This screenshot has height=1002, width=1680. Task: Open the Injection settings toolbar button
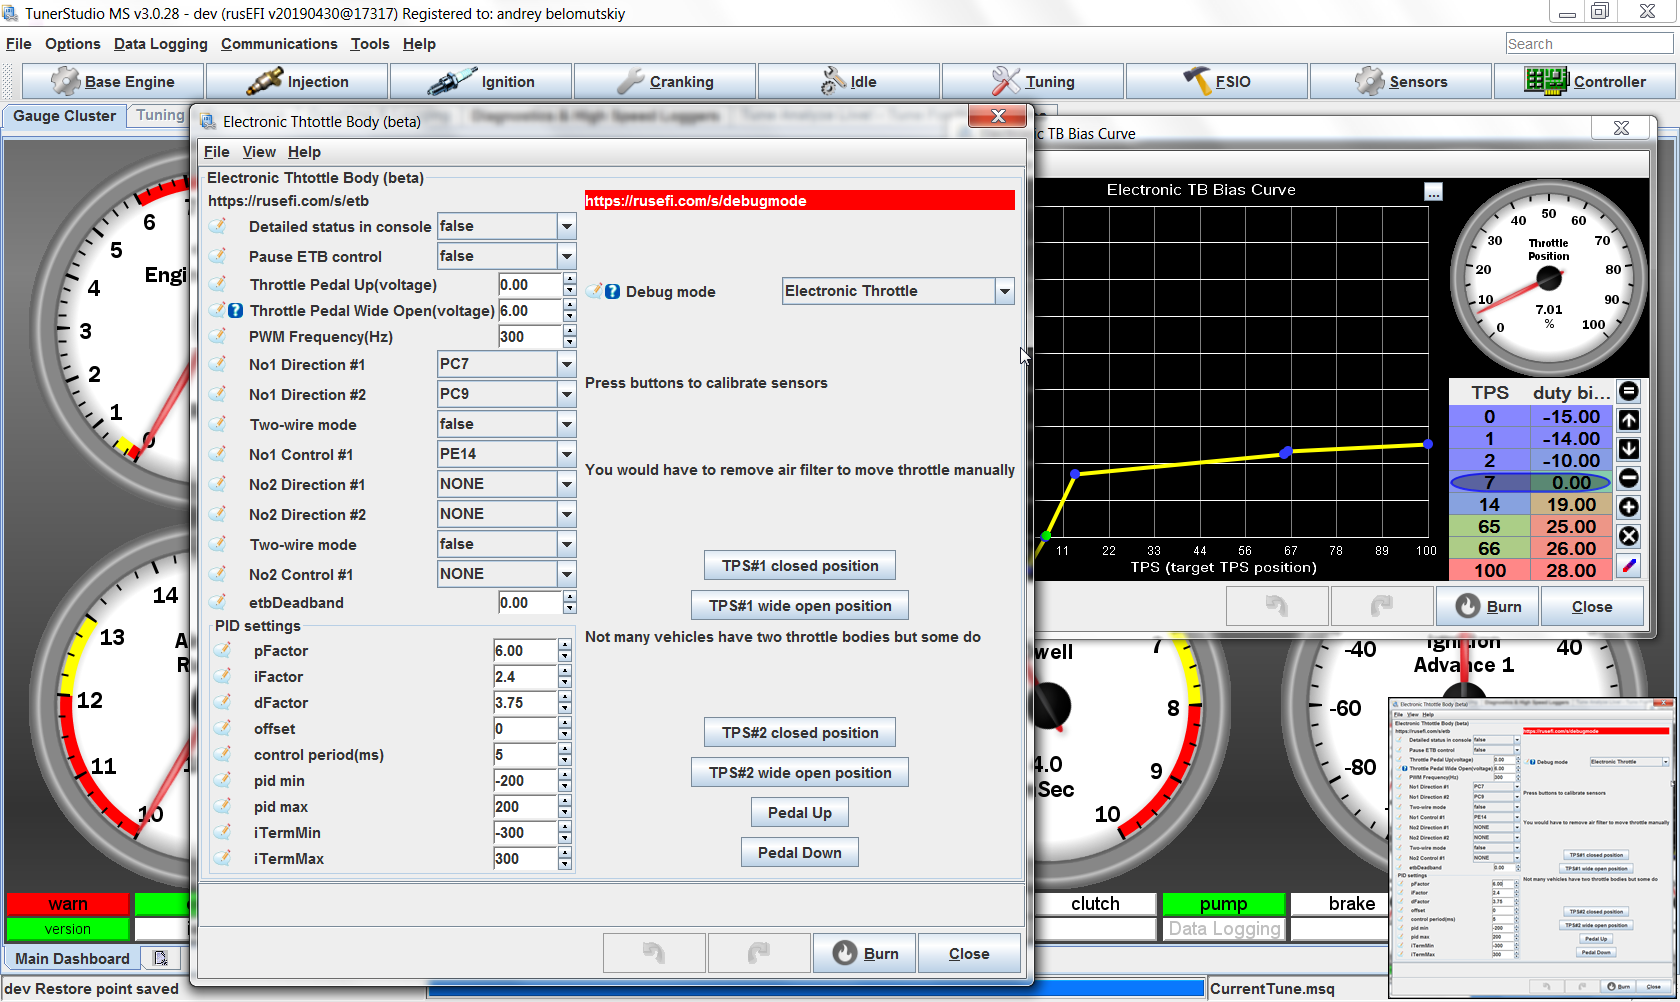tap(297, 82)
